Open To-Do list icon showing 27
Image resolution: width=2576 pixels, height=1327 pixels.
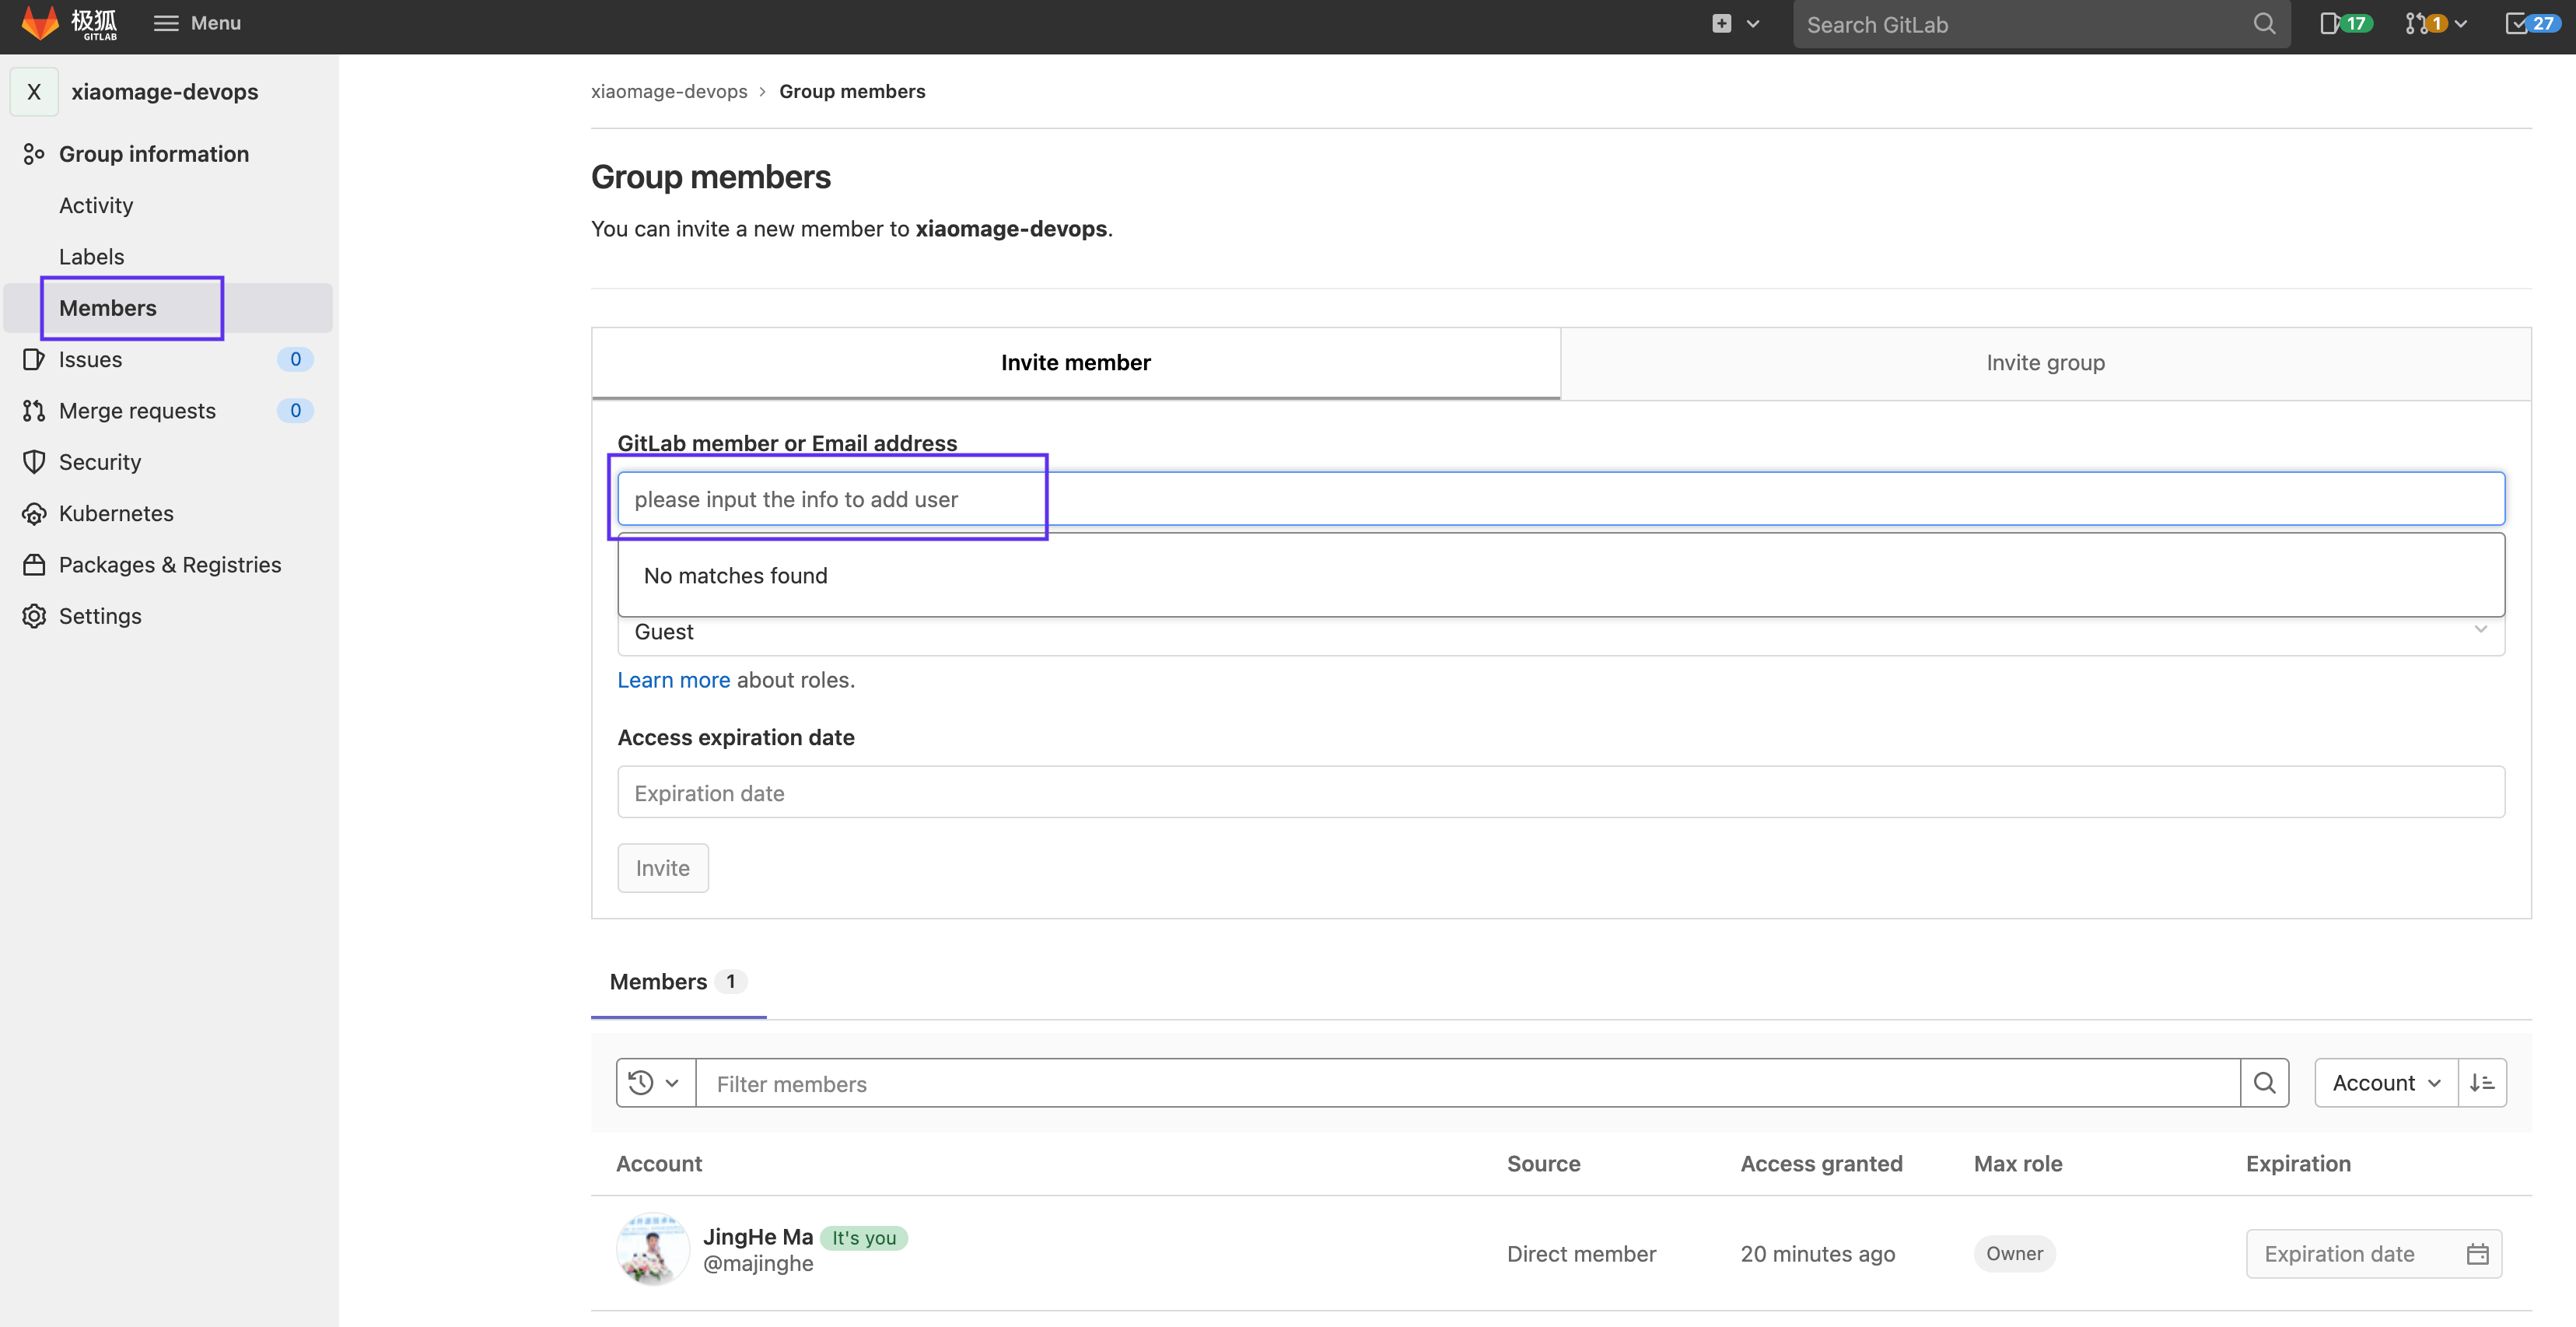[2532, 24]
